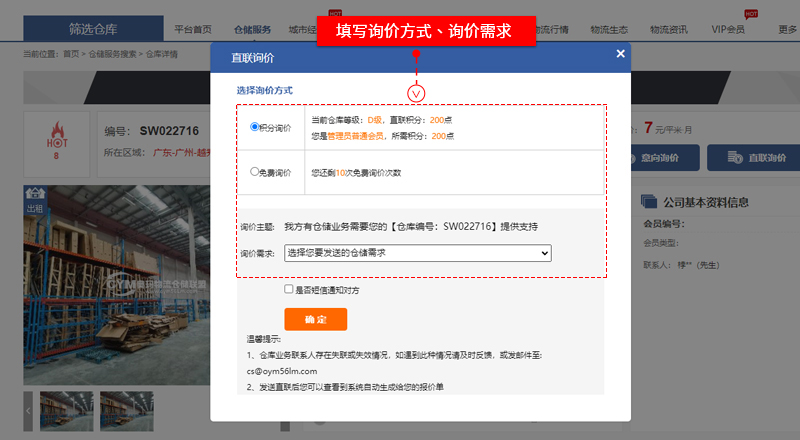Tick the 是否短信通知对方 checkbox
Screen dimensions: 800x440
point(289,289)
